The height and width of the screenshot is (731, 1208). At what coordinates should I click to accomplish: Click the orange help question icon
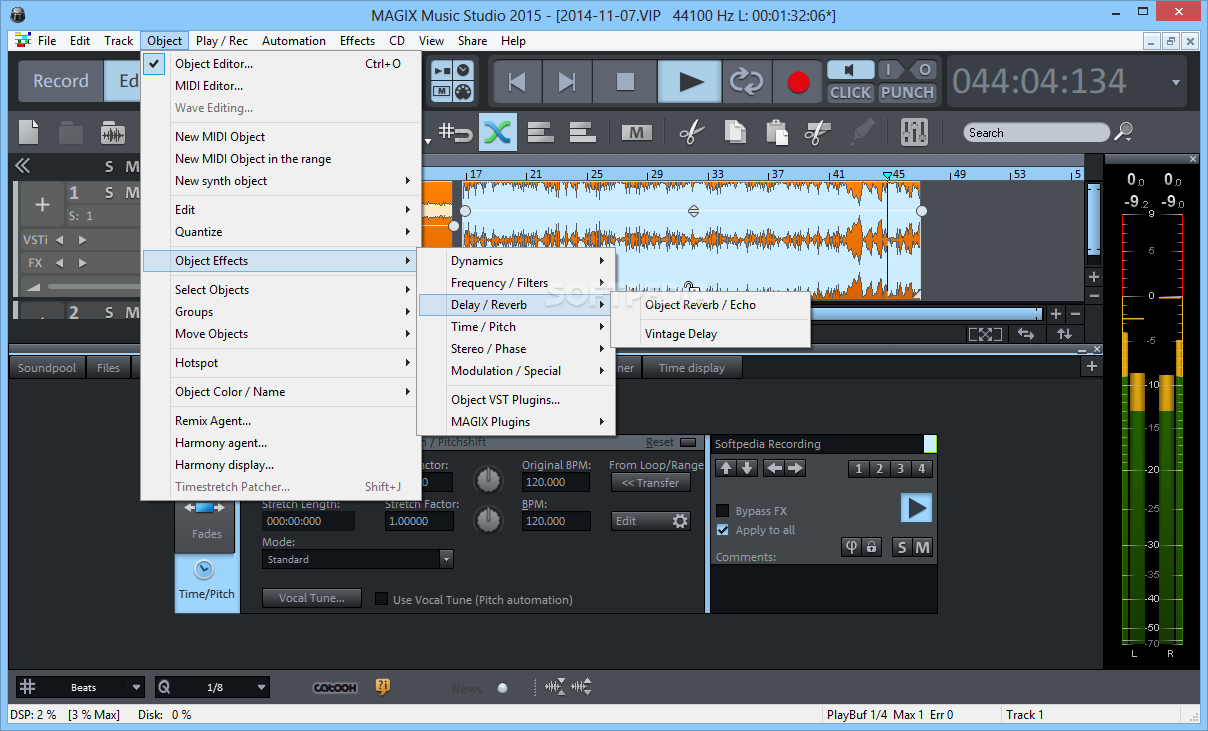(x=382, y=687)
